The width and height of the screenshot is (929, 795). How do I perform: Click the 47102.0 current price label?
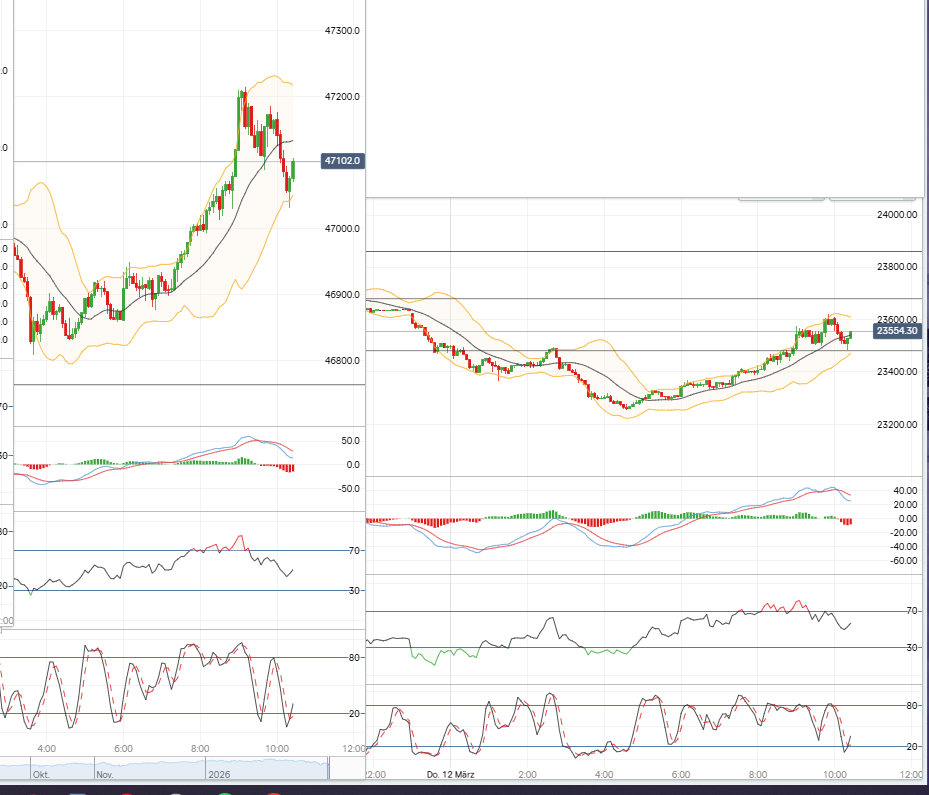pos(342,160)
